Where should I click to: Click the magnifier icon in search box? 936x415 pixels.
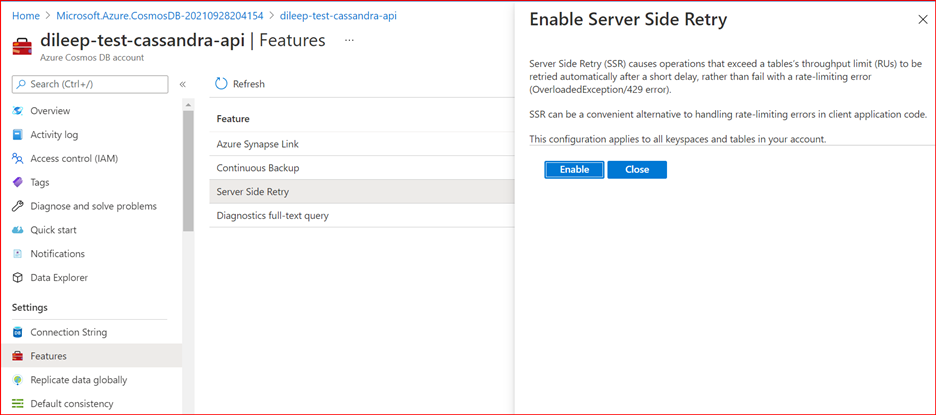click(21, 84)
